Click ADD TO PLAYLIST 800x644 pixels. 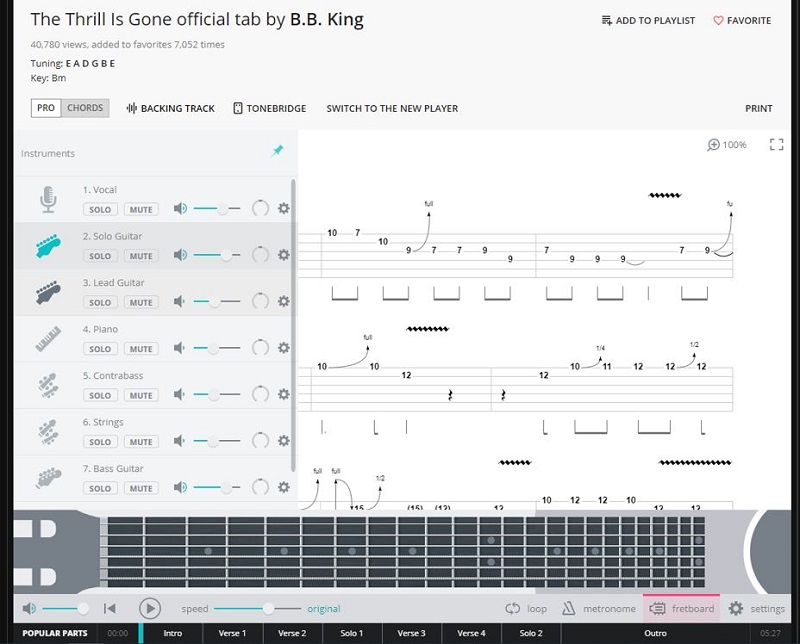pyautogui.click(x=648, y=20)
